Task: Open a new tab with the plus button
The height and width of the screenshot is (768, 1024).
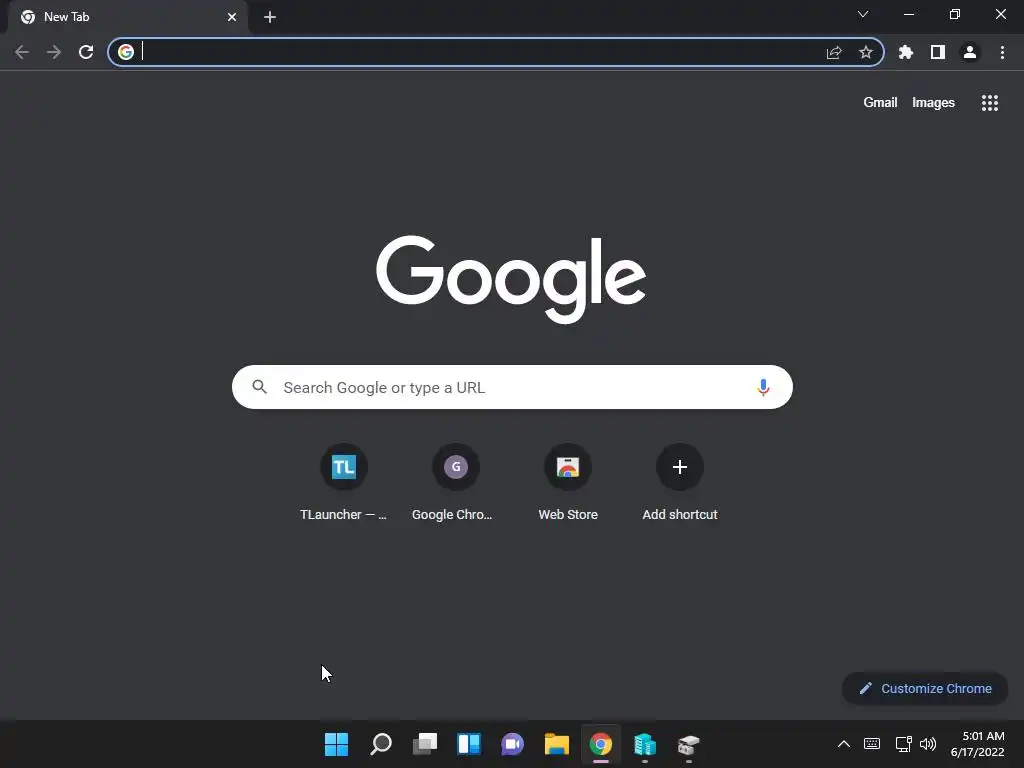Action: tap(270, 17)
